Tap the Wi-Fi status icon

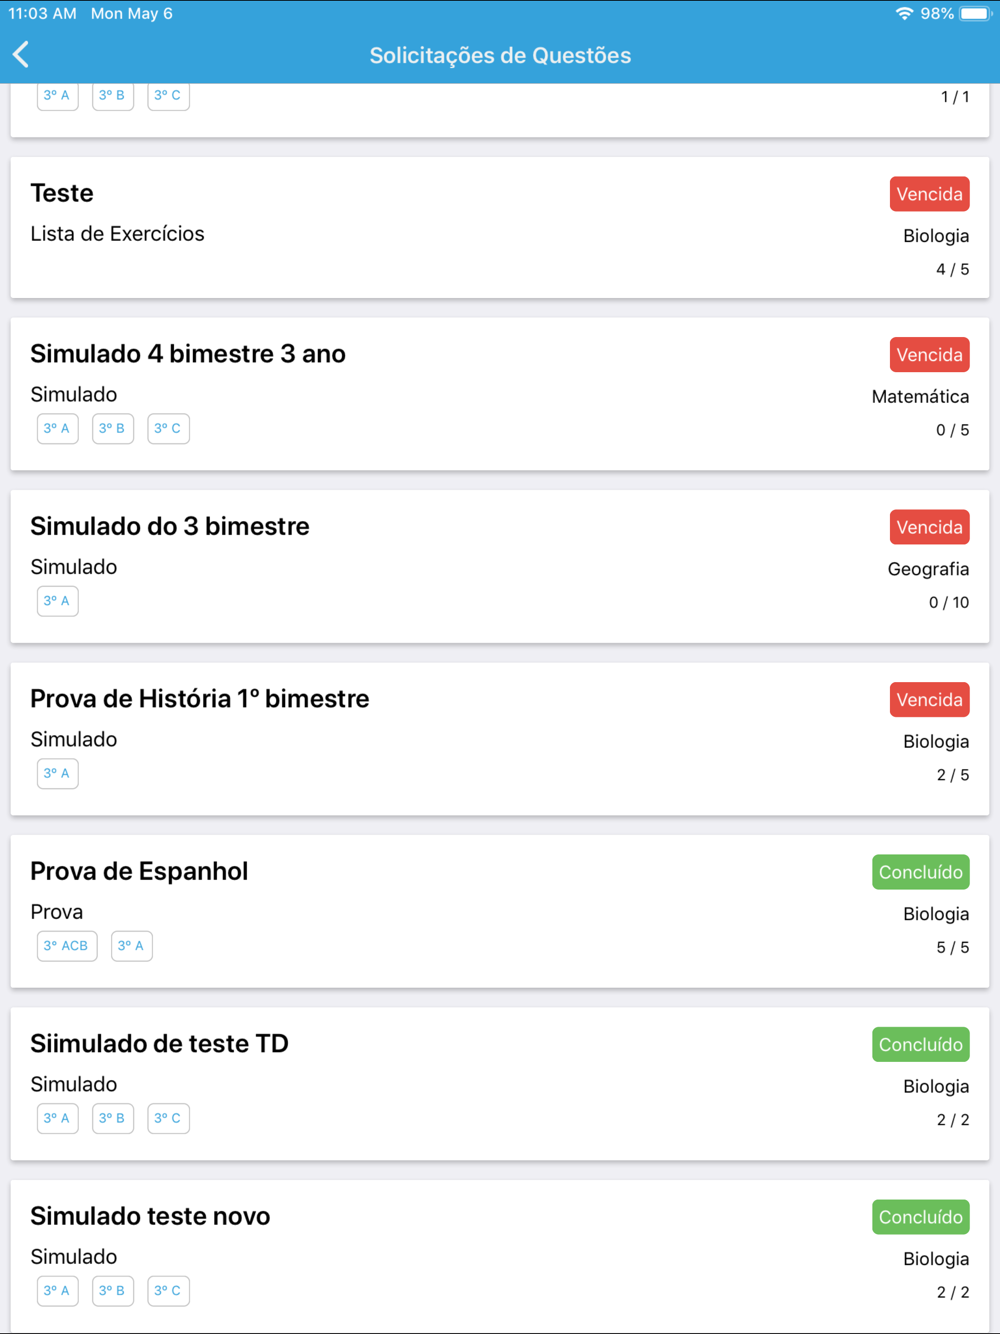pyautogui.click(x=904, y=14)
